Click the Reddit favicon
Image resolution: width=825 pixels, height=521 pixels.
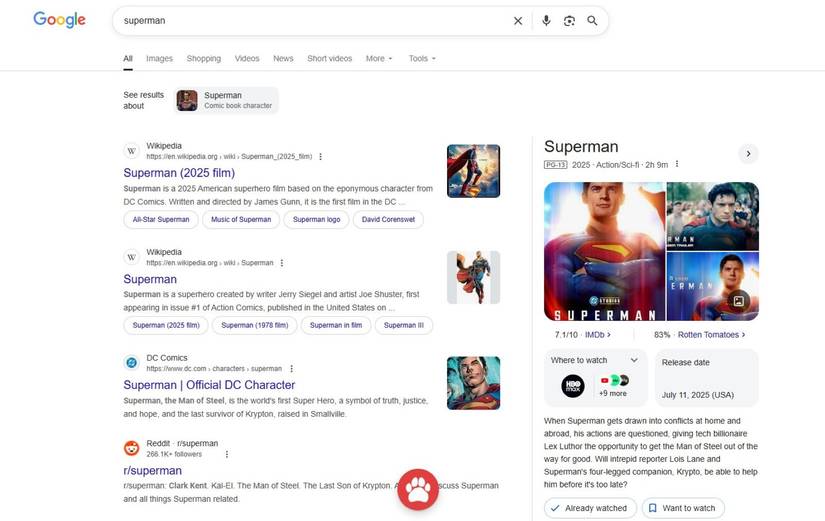[x=132, y=448]
